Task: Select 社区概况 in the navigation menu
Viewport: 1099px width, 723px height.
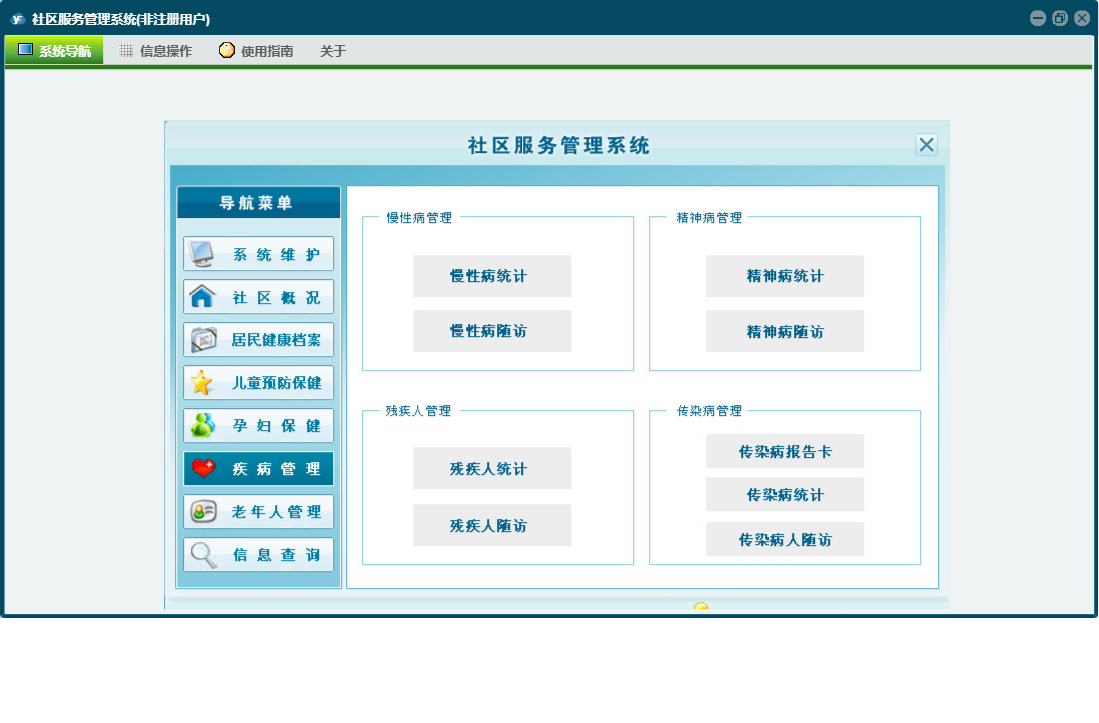Action: [259, 297]
